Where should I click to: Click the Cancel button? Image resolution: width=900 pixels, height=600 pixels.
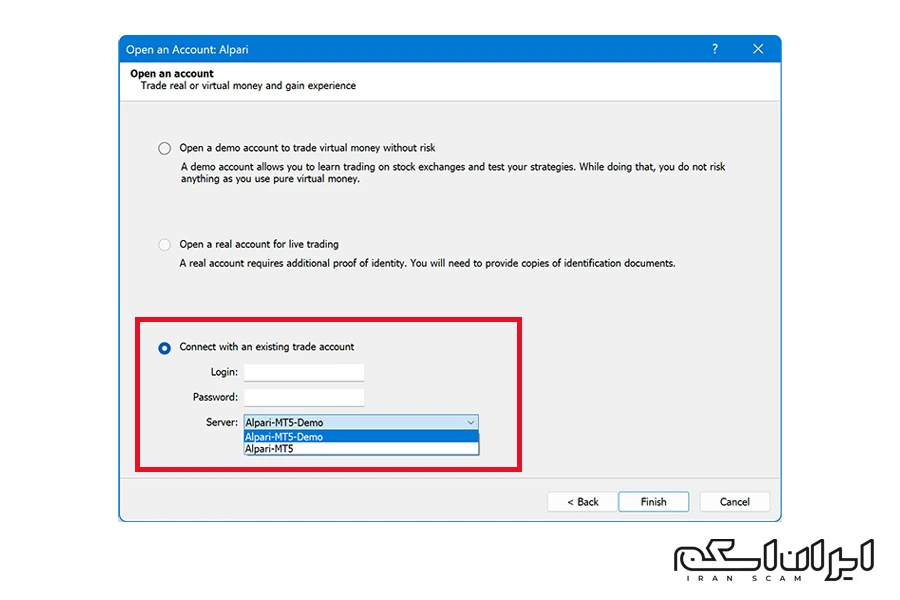click(x=734, y=502)
